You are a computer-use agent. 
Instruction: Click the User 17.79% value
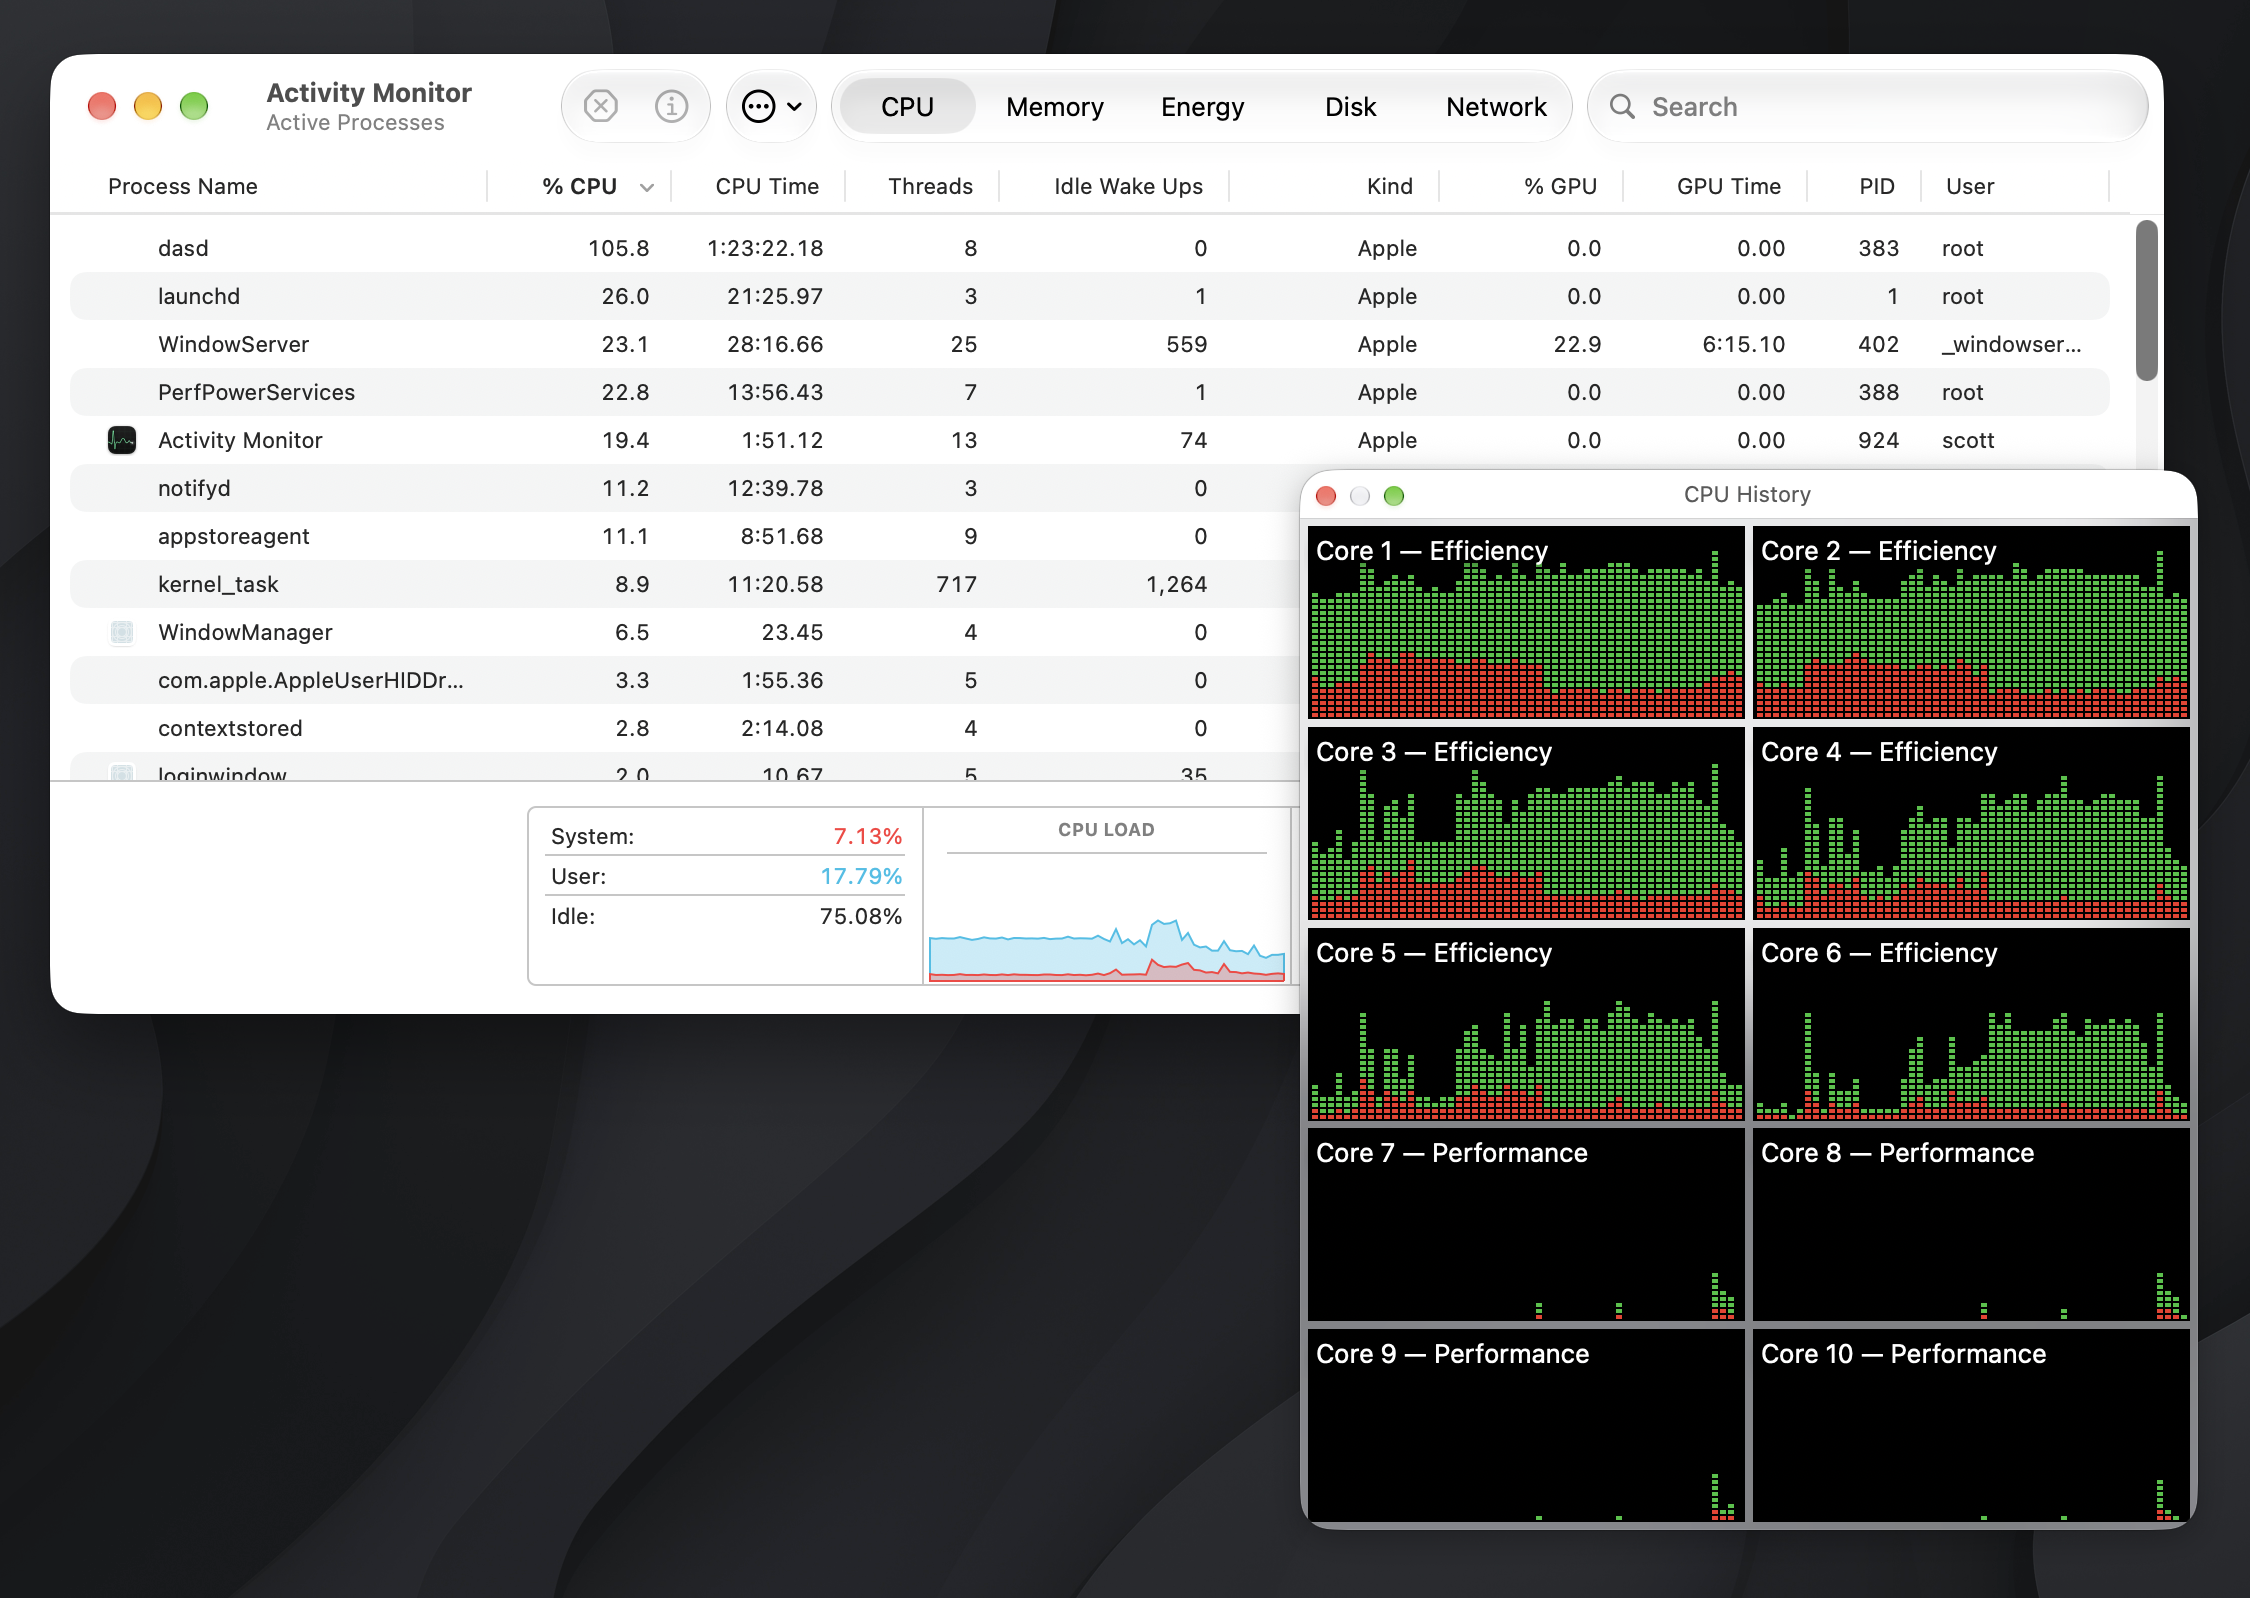(861, 876)
